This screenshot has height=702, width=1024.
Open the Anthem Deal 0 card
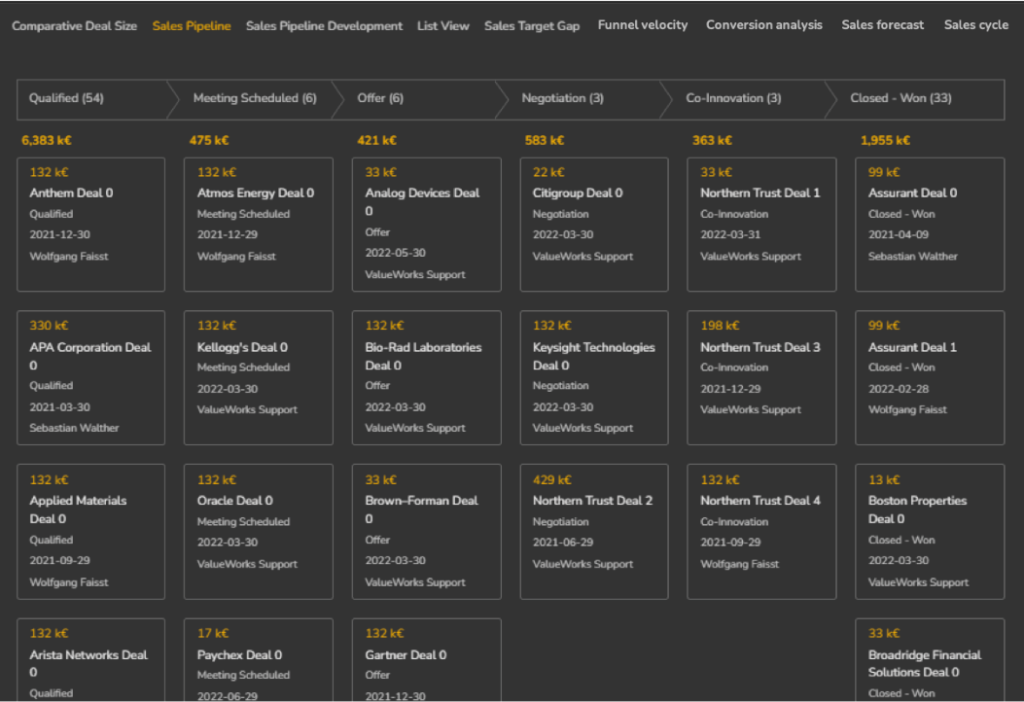[91, 224]
